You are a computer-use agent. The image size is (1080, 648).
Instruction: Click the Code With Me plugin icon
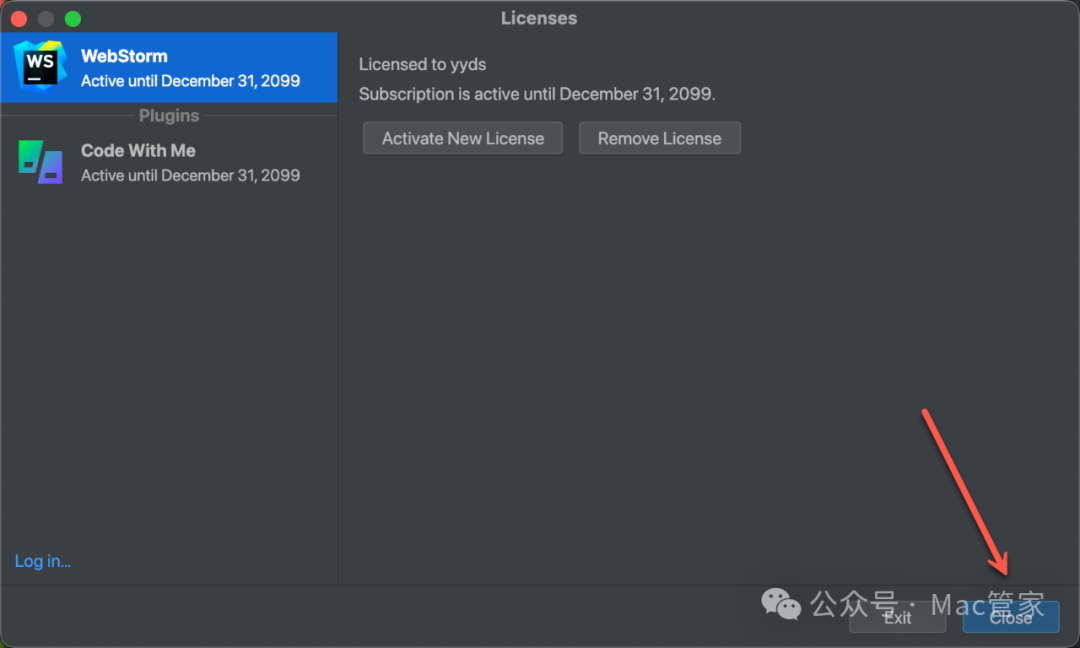[x=41, y=162]
